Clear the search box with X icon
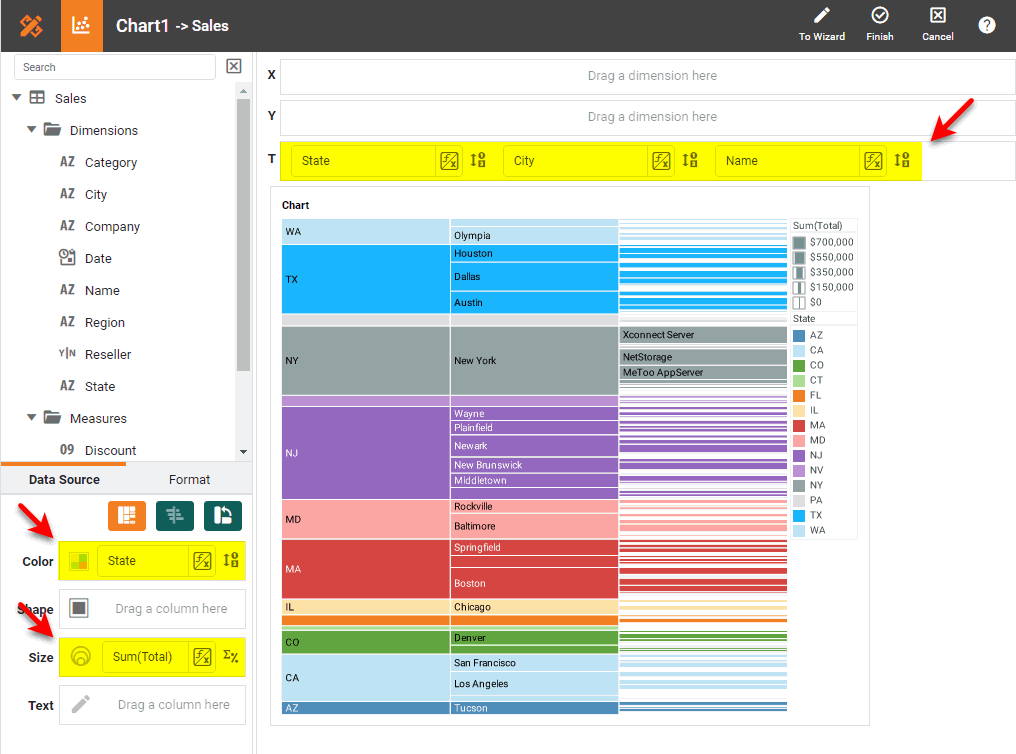The image size is (1016, 754). (x=233, y=67)
